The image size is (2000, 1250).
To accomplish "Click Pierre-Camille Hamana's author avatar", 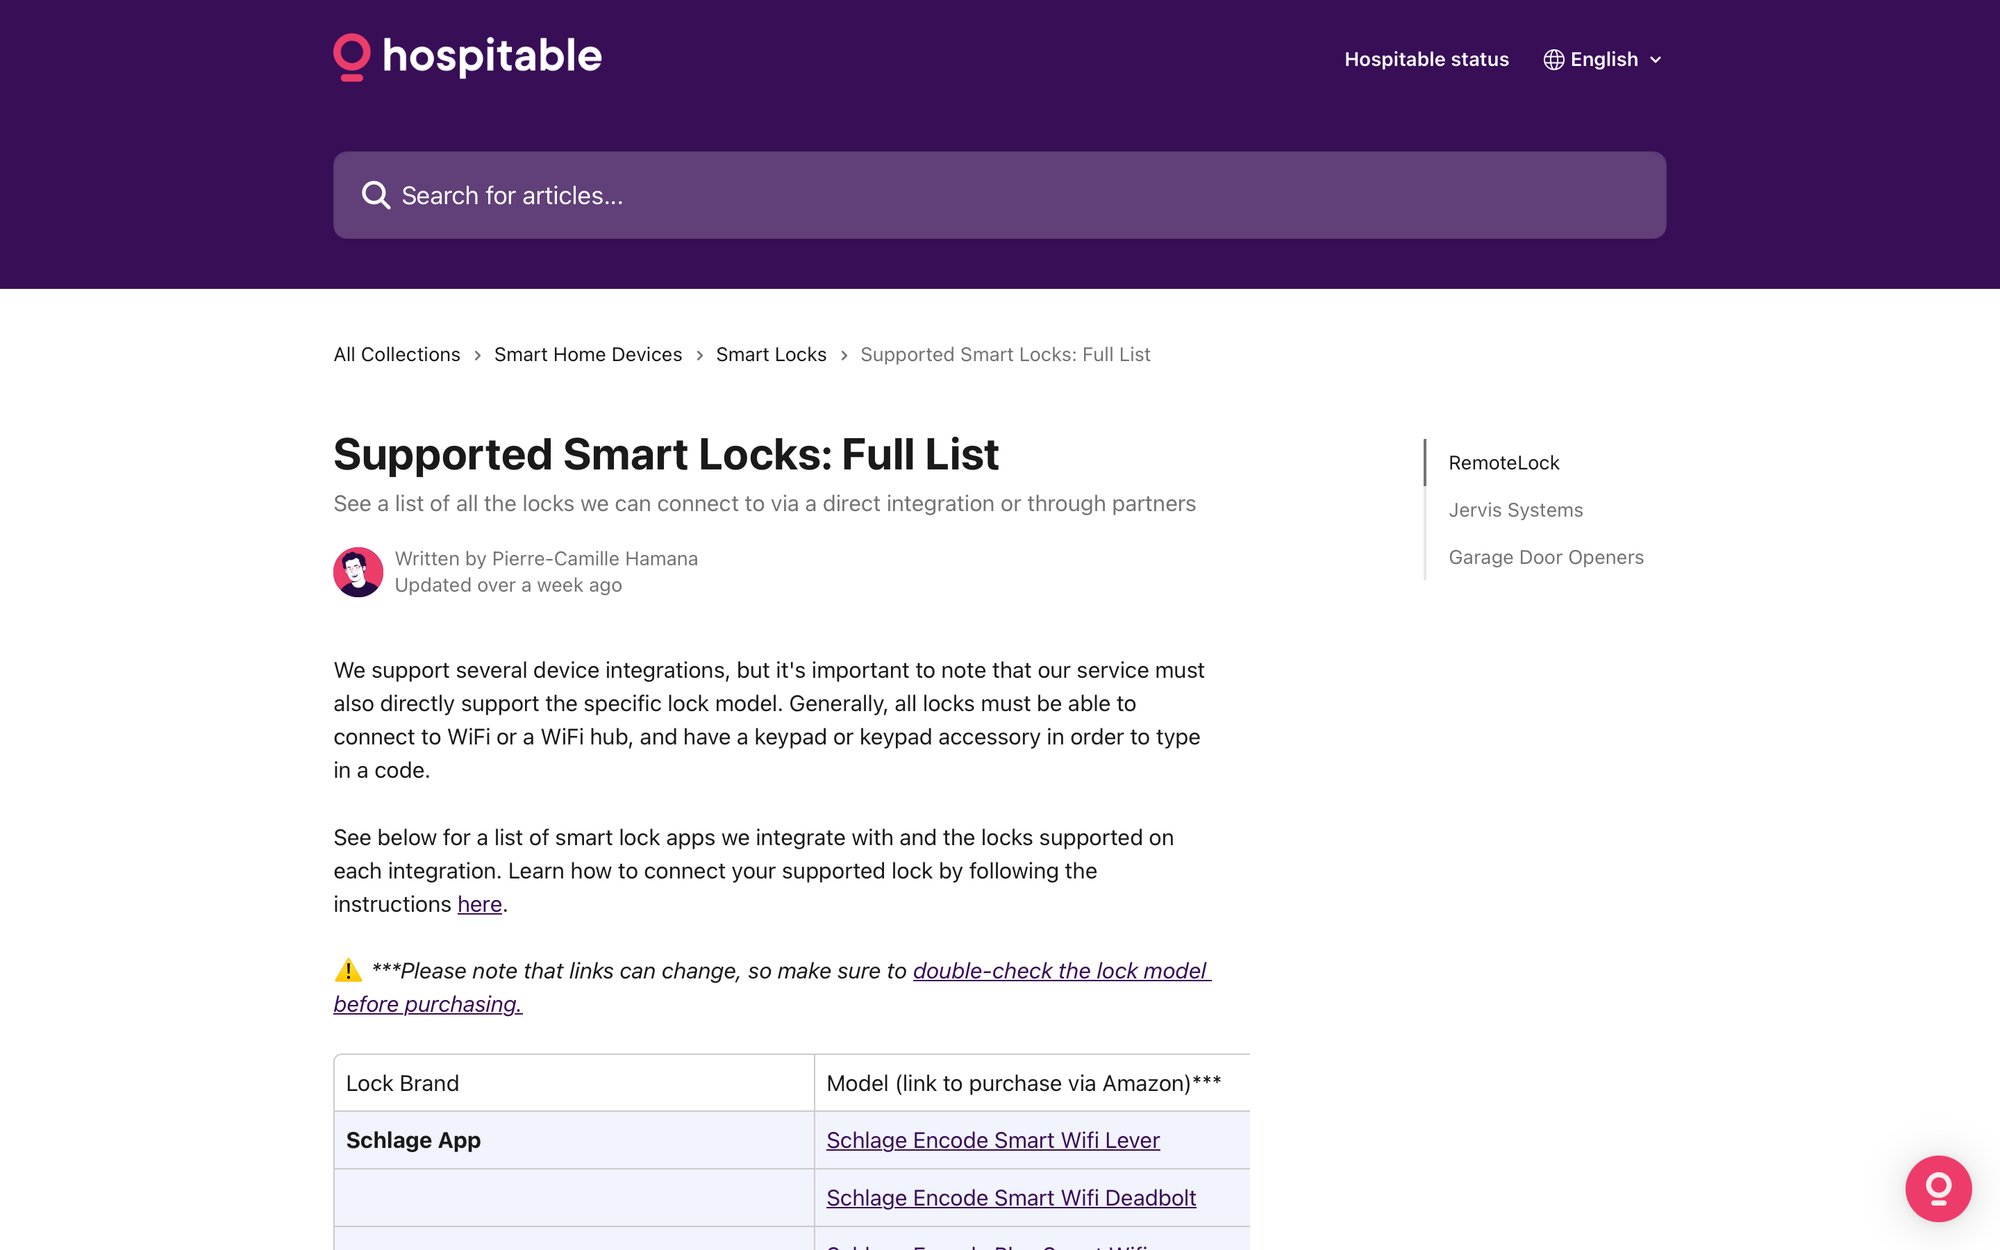I will pos(357,571).
